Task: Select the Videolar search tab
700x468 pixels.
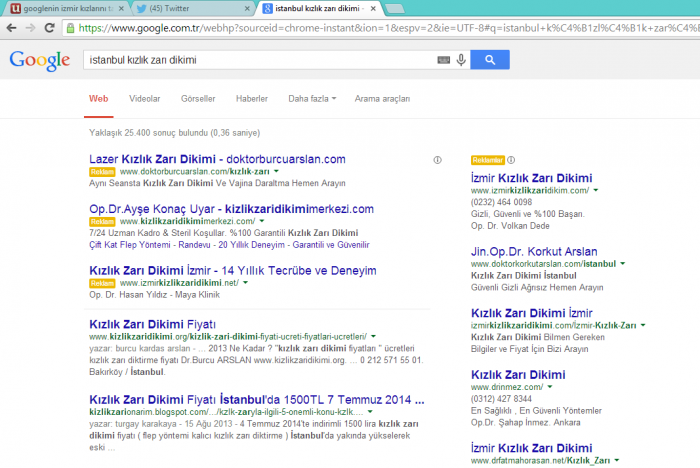Action: coord(145,99)
